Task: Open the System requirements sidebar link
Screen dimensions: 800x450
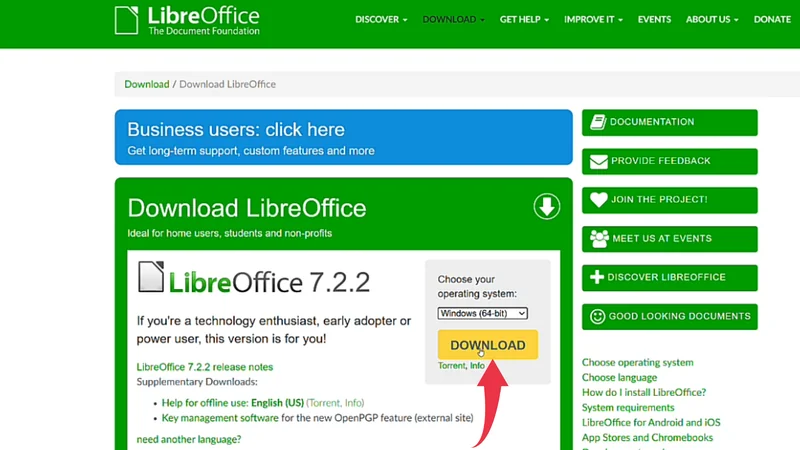Action: tap(628, 408)
